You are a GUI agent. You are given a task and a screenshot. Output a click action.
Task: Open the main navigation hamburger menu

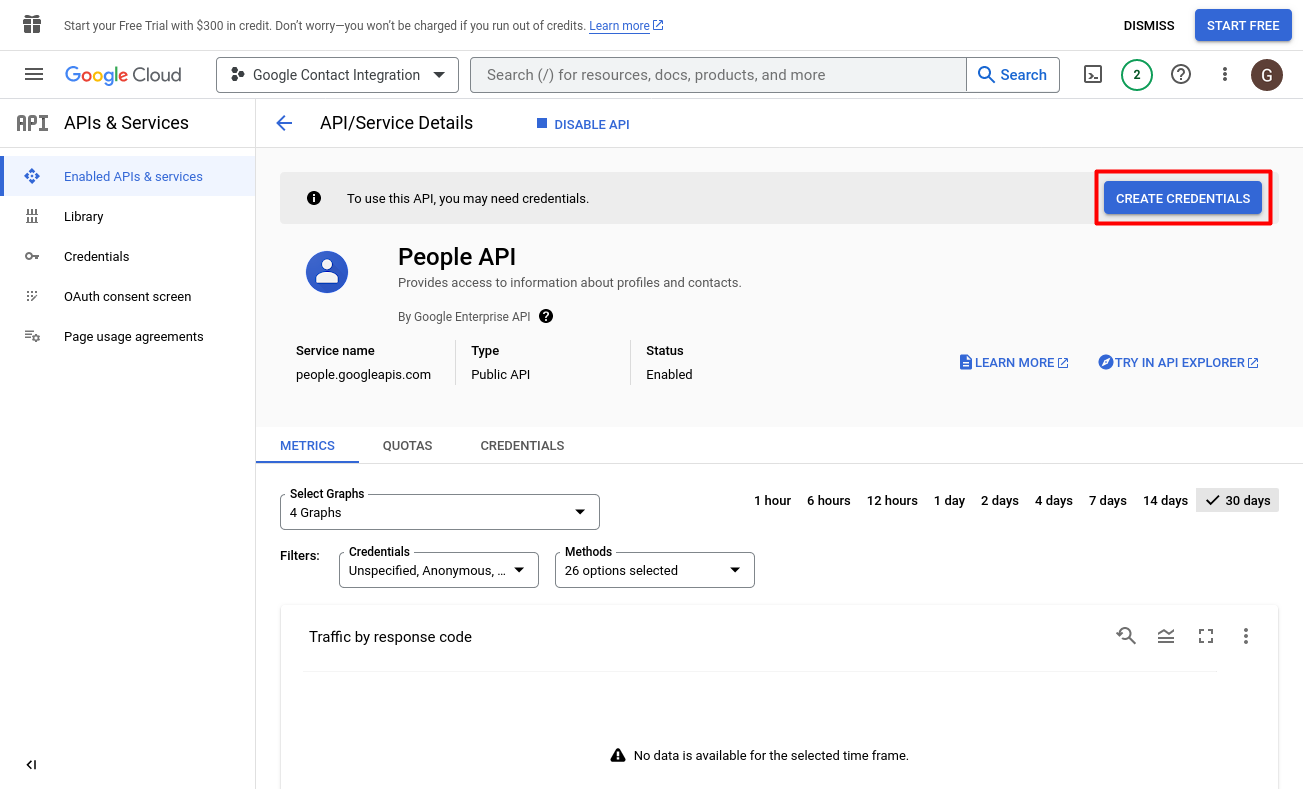point(34,74)
